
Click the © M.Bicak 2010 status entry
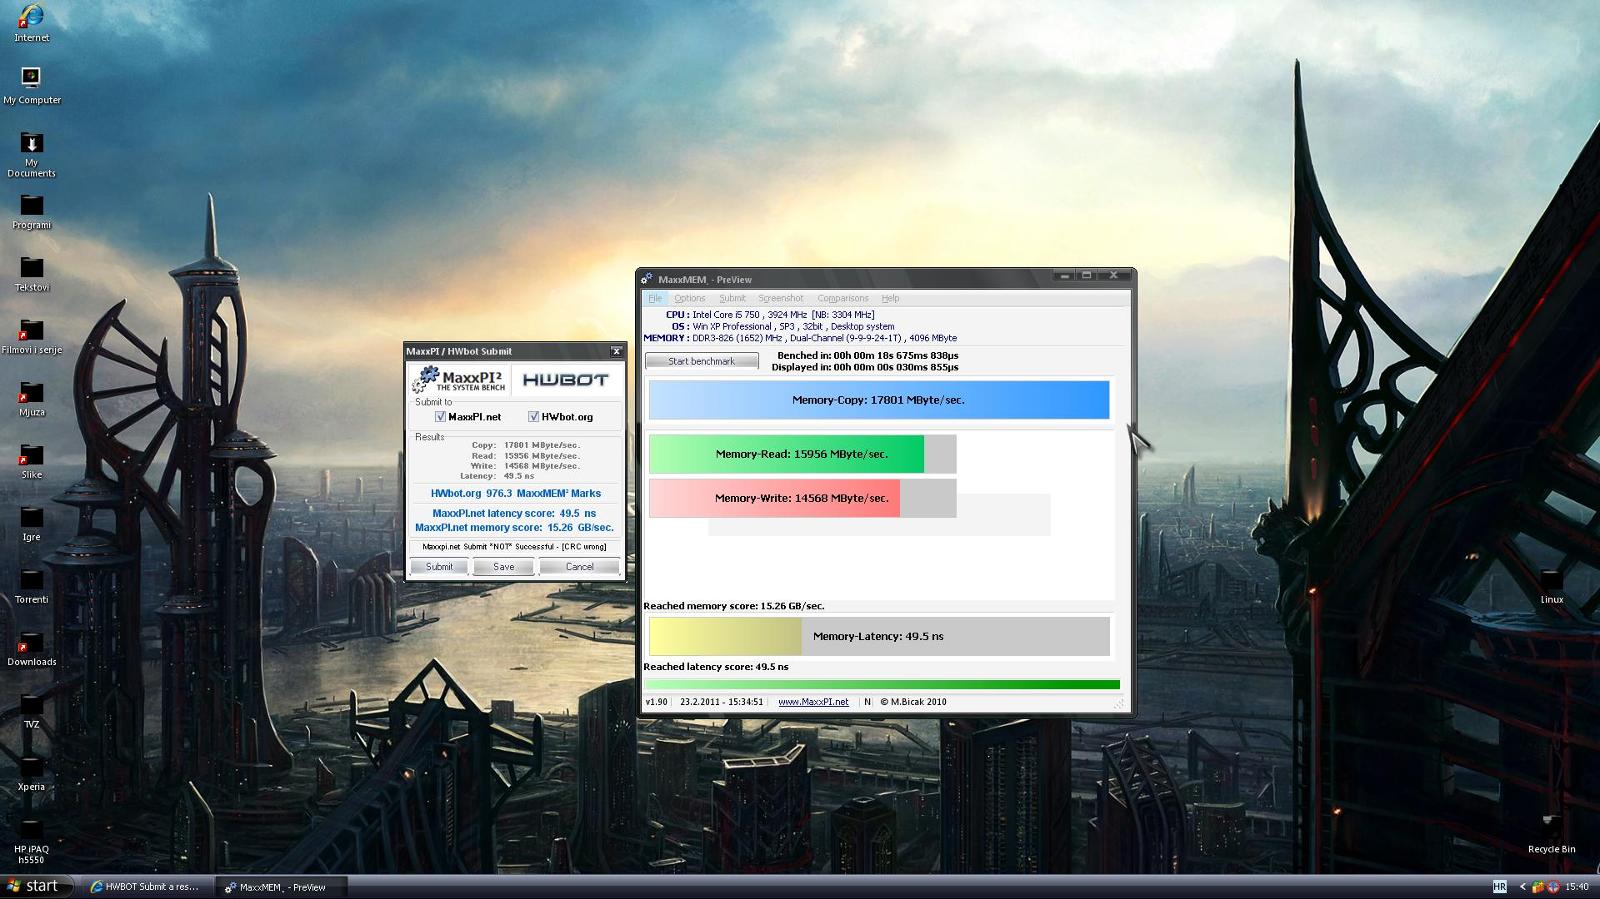pos(913,702)
